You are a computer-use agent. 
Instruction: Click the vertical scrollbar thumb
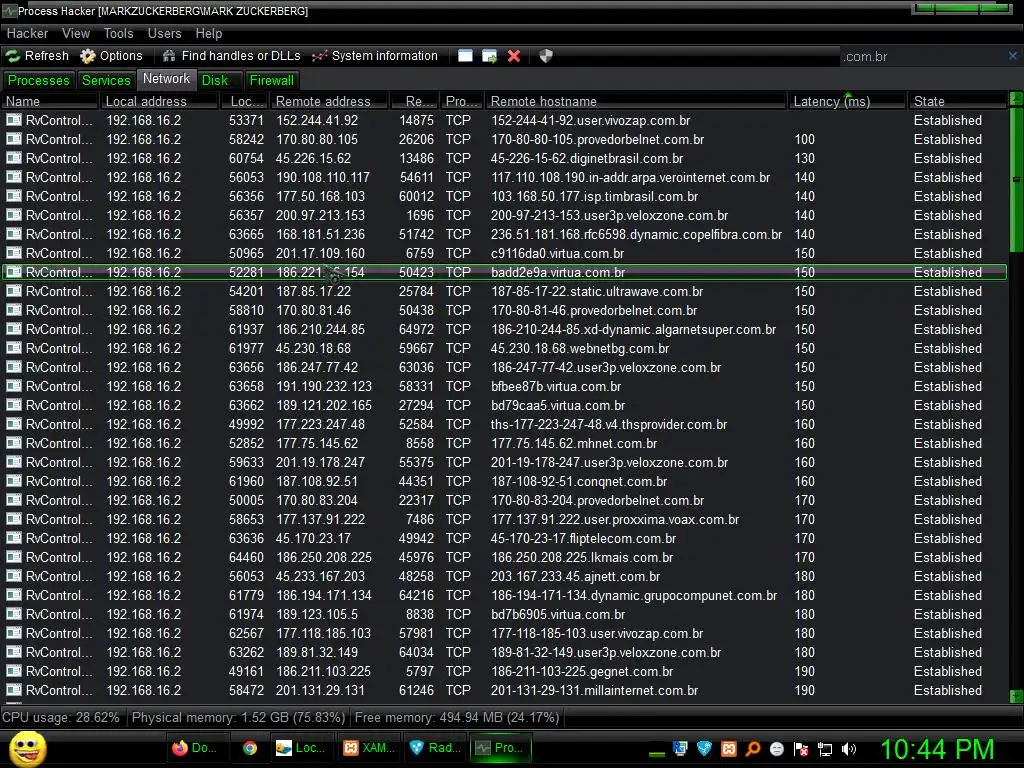(x=1016, y=179)
